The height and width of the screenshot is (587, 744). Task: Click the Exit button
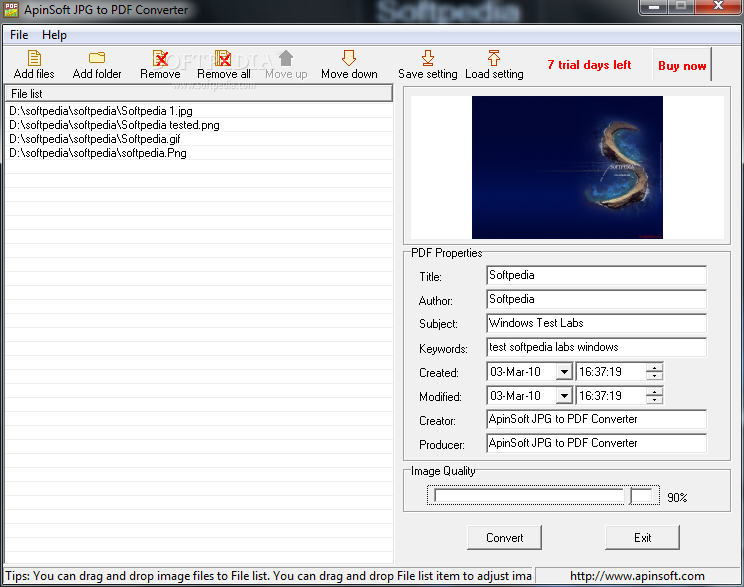[642, 537]
